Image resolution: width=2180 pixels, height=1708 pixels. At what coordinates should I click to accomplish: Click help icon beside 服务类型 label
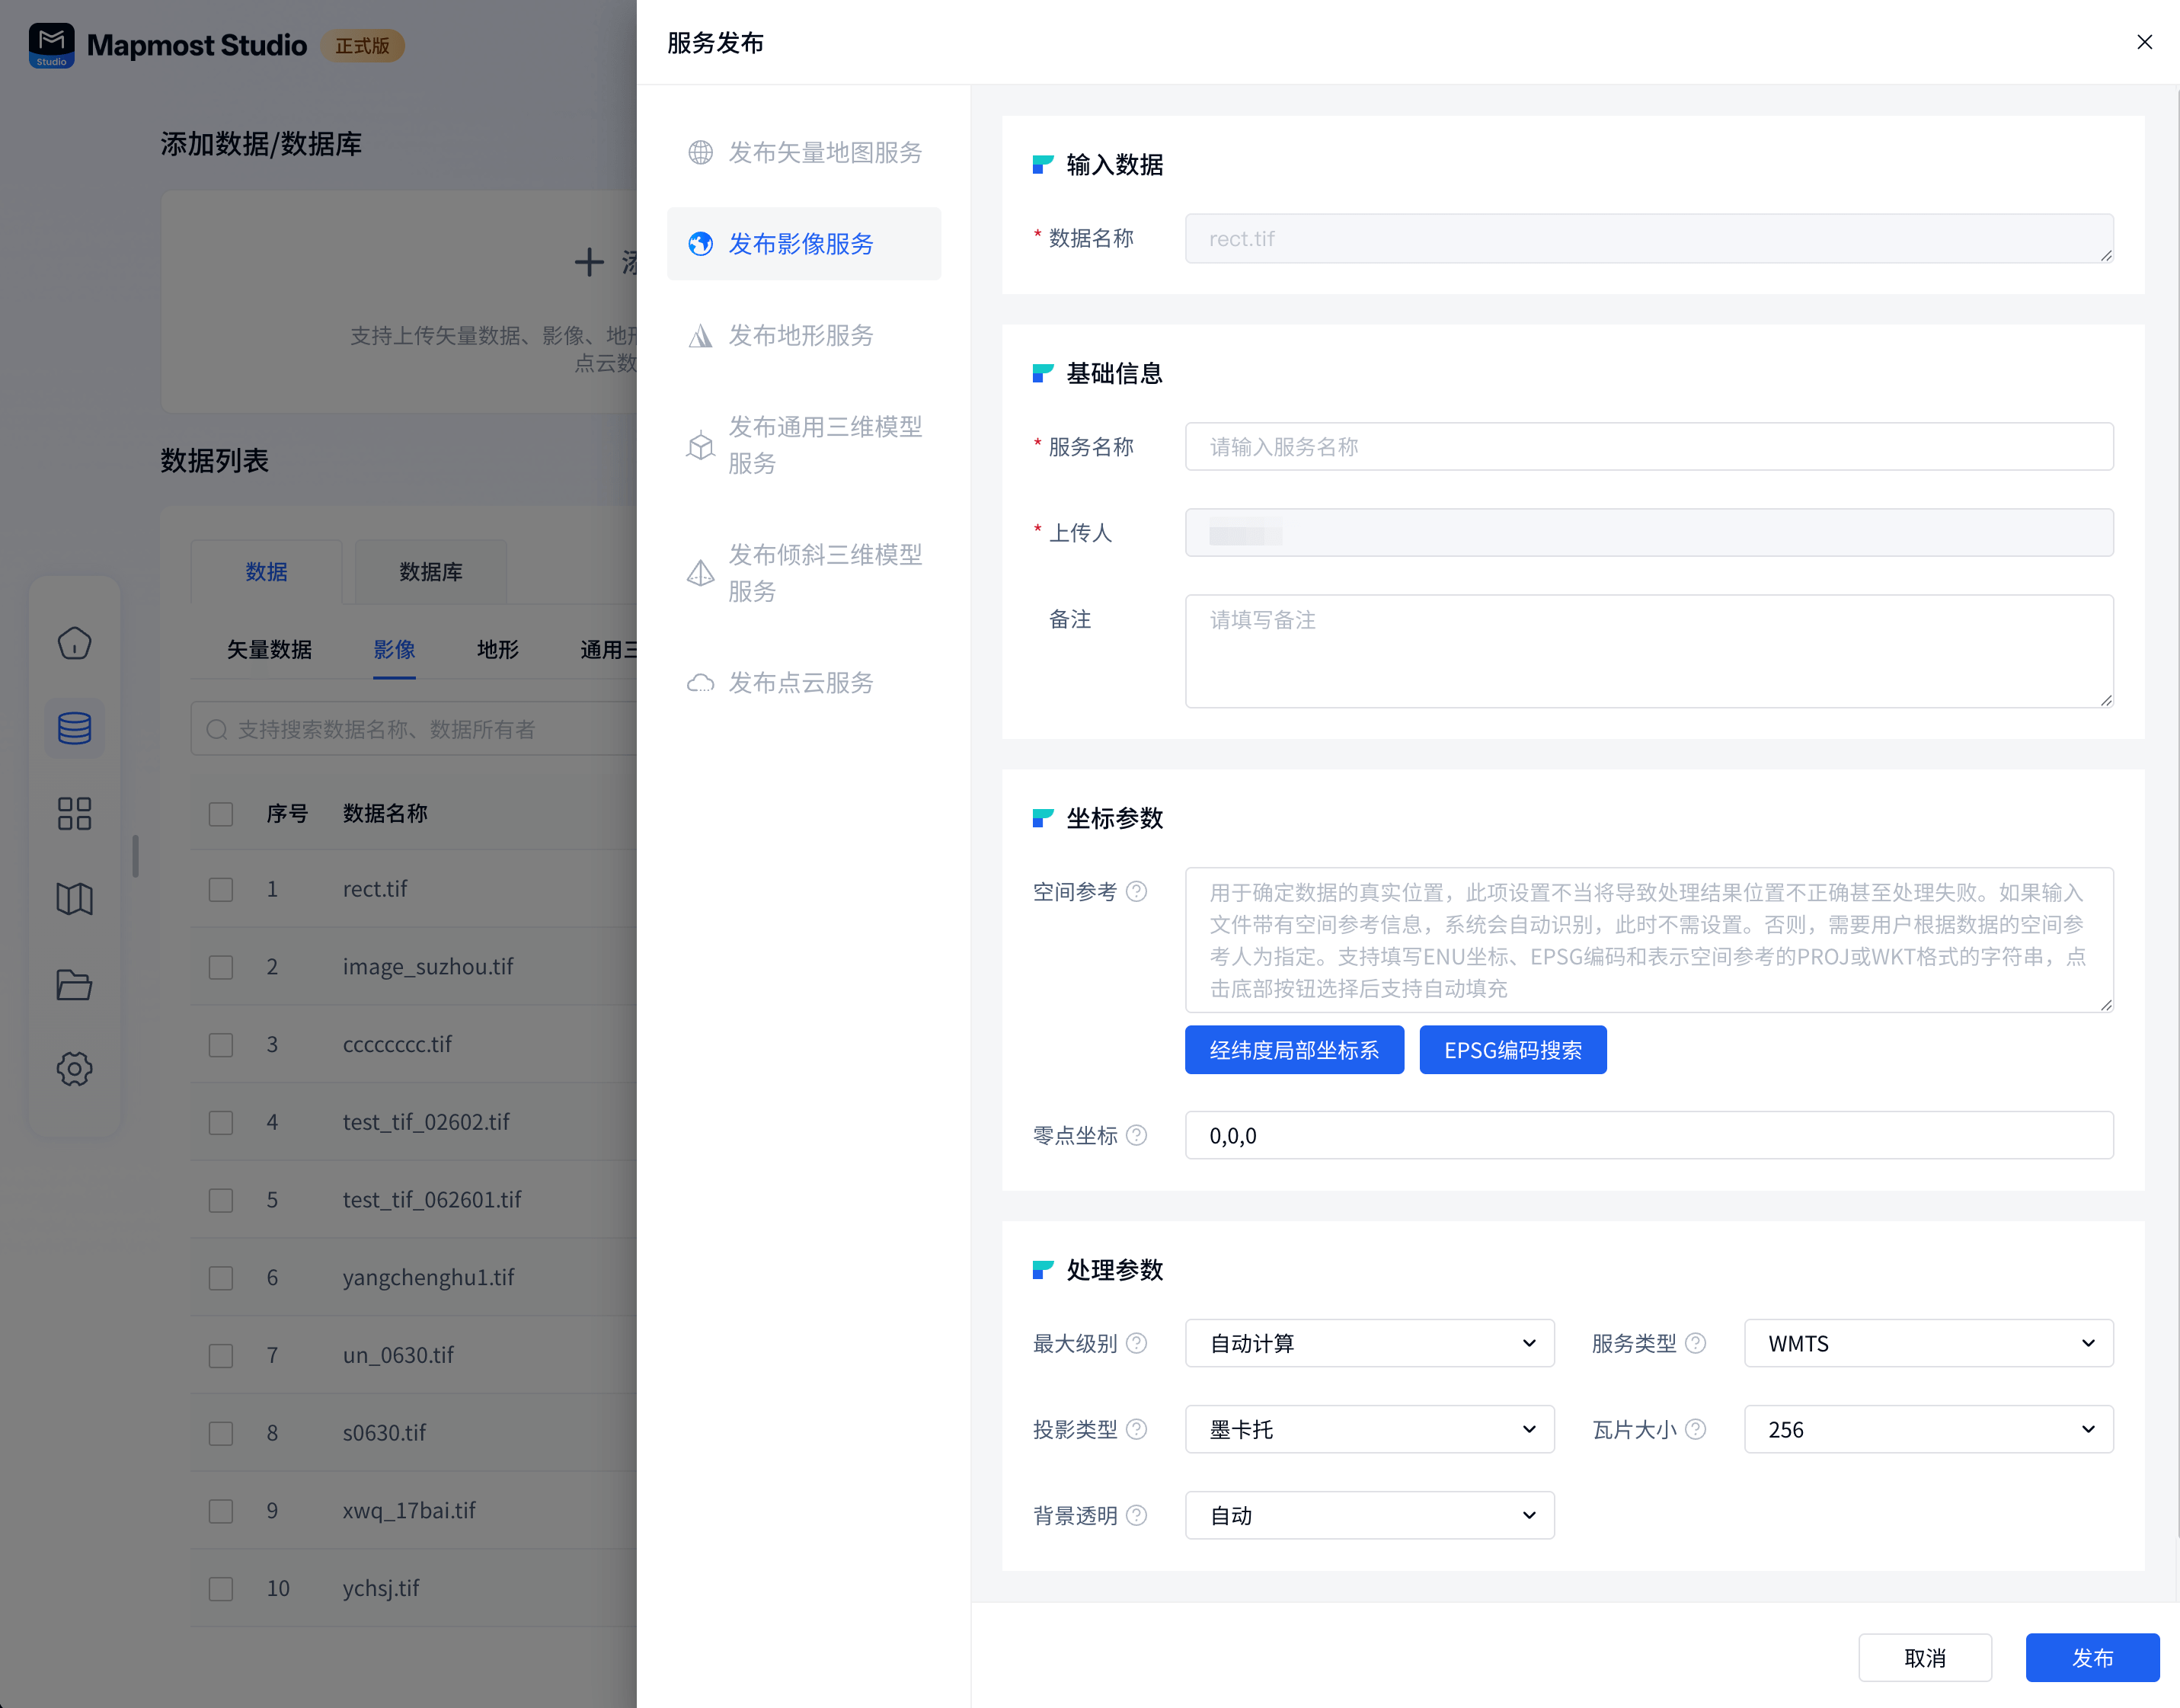tap(1695, 1343)
